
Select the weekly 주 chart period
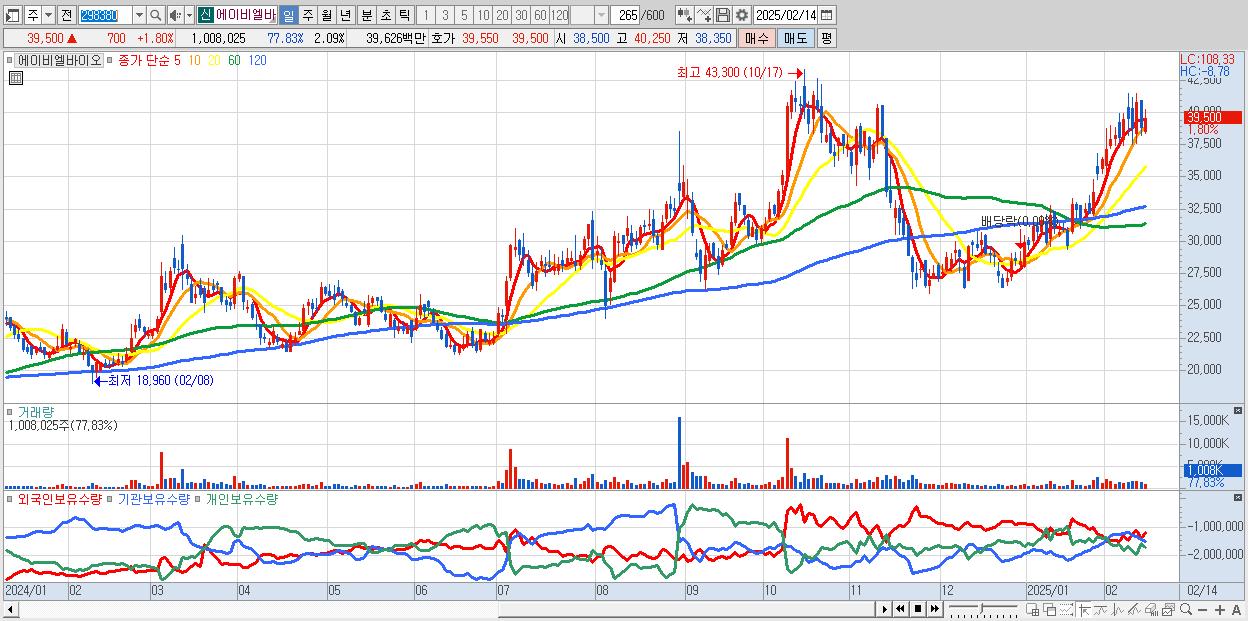[x=307, y=15]
